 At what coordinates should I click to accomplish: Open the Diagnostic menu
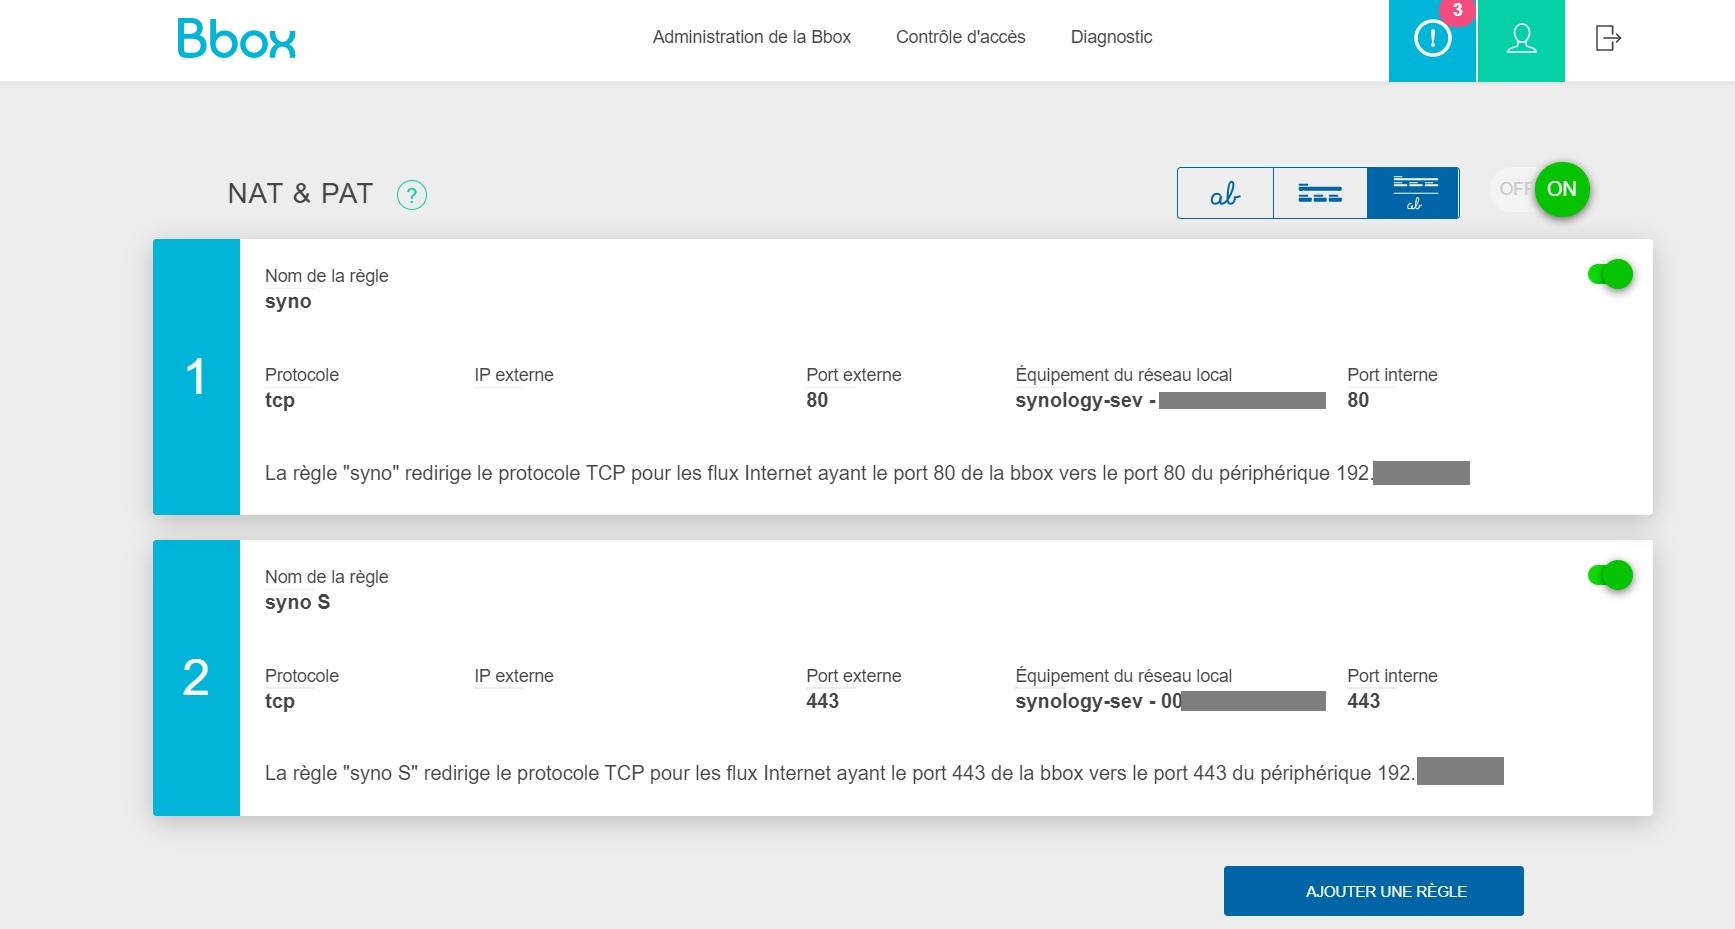click(1112, 37)
